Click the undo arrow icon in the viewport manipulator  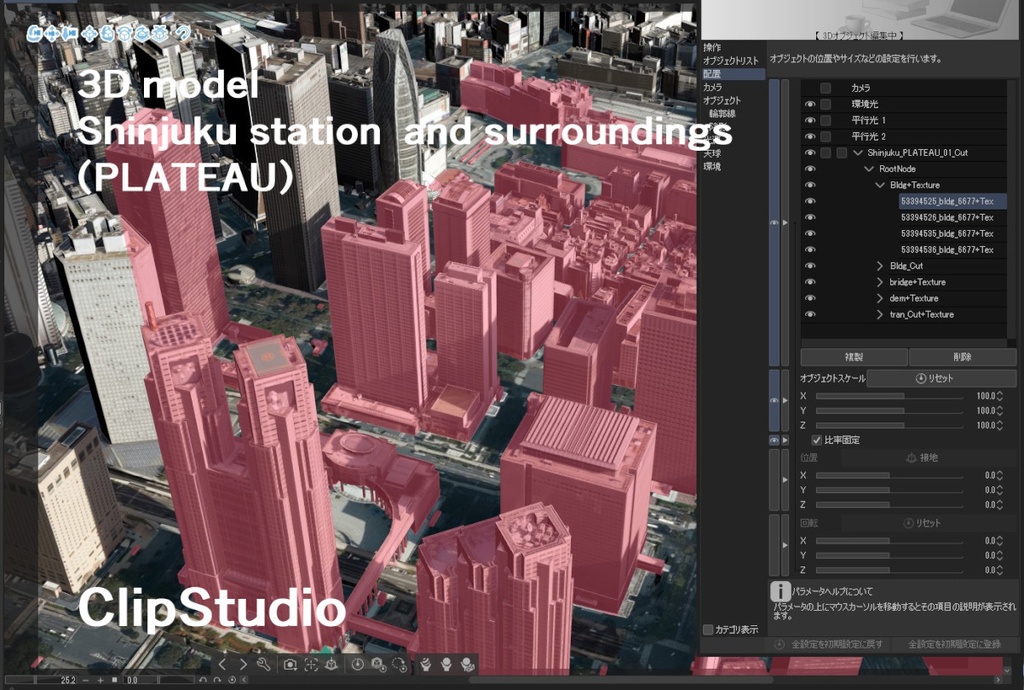[183, 33]
